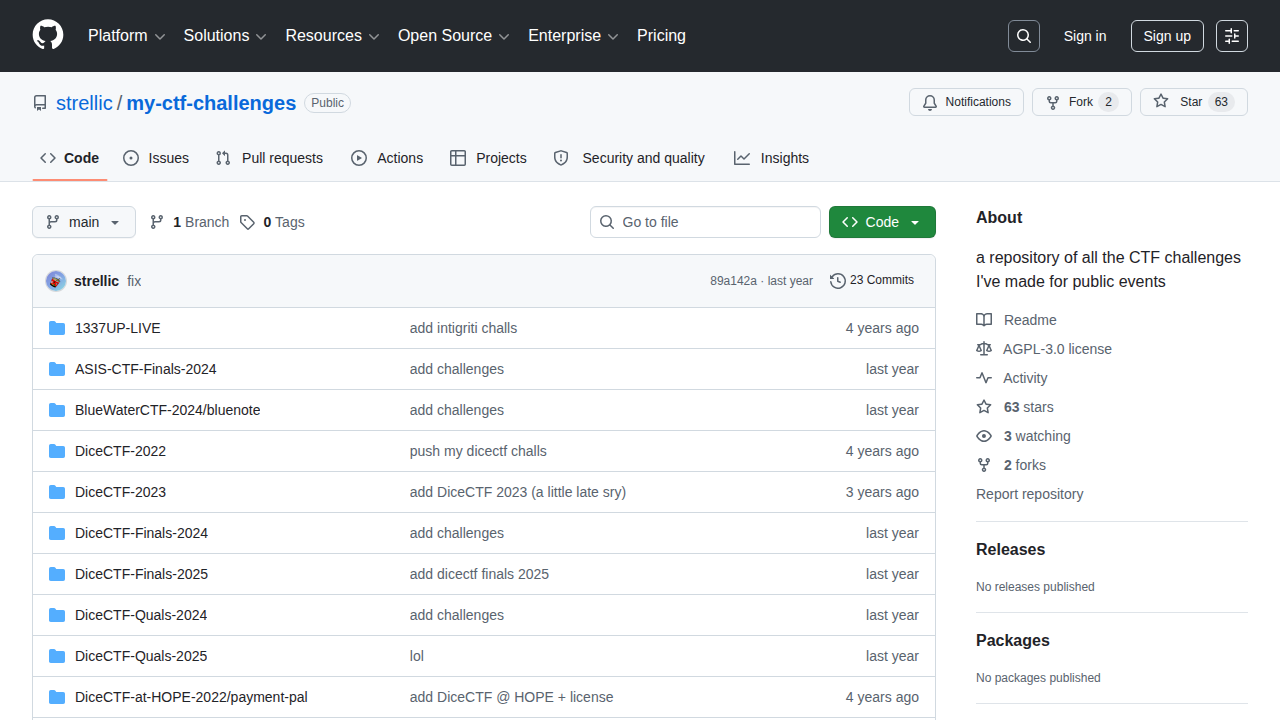Open the search magnifier button

(1024, 36)
